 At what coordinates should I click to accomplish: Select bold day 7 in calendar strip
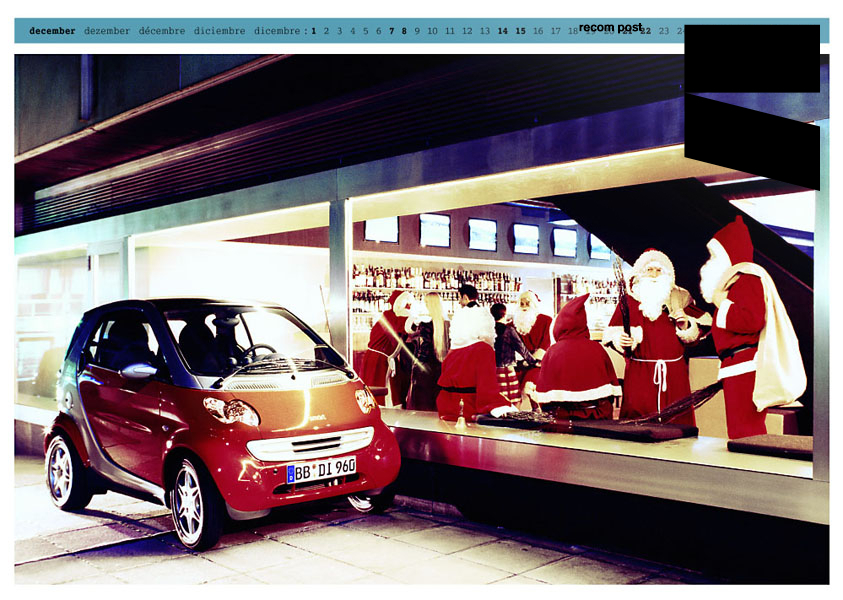pos(391,31)
